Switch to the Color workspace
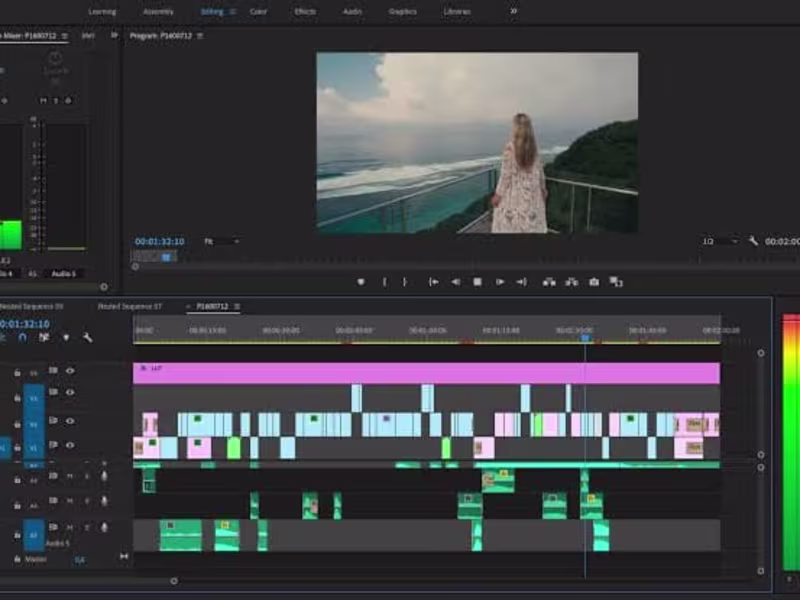Image resolution: width=800 pixels, height=600 pixels. (258, 11)
